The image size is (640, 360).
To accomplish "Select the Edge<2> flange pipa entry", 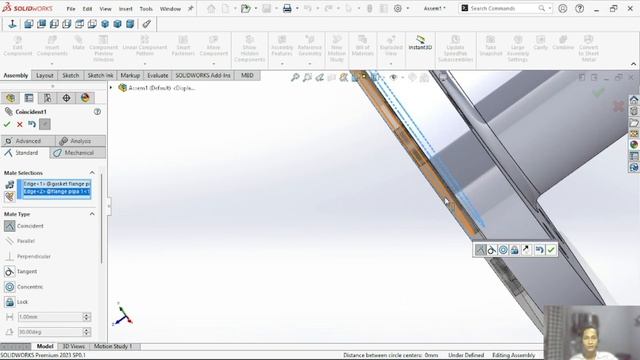I will pos(57,191).
